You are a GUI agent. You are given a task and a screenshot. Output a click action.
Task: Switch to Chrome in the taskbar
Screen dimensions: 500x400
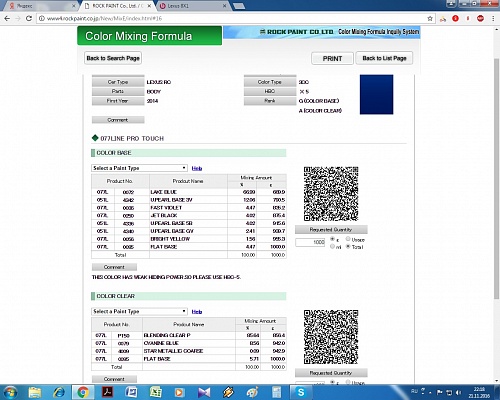(83, 392)
